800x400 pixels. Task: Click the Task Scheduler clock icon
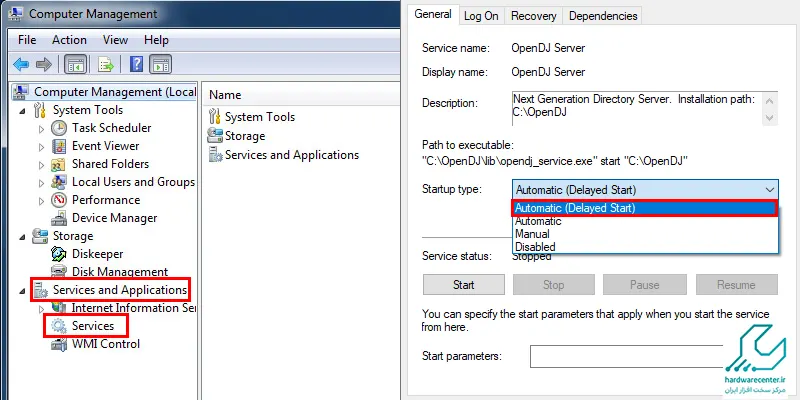click(59, 128)
